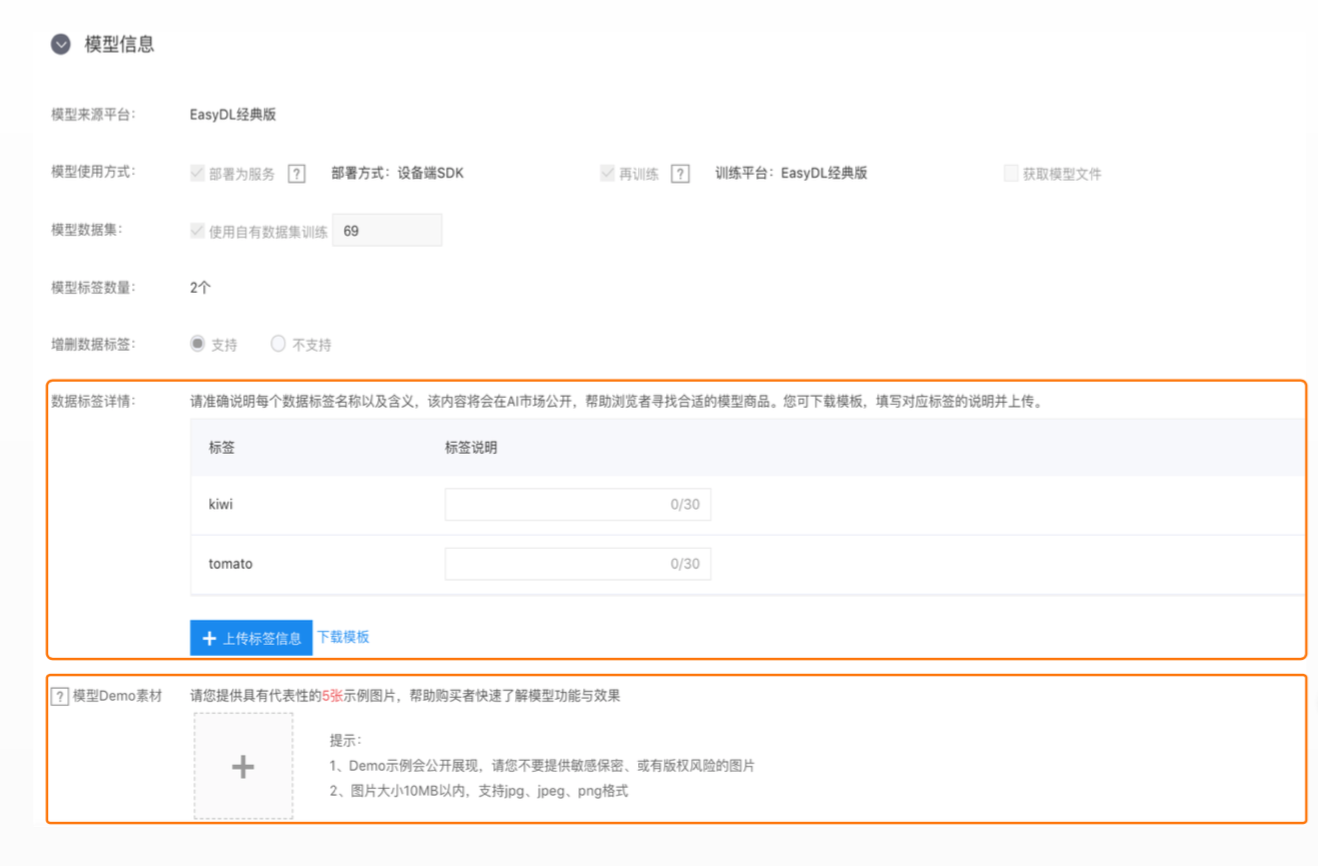Click the 标签 column header
This screenshot has height=866, width=1318.
click(222, 448)
